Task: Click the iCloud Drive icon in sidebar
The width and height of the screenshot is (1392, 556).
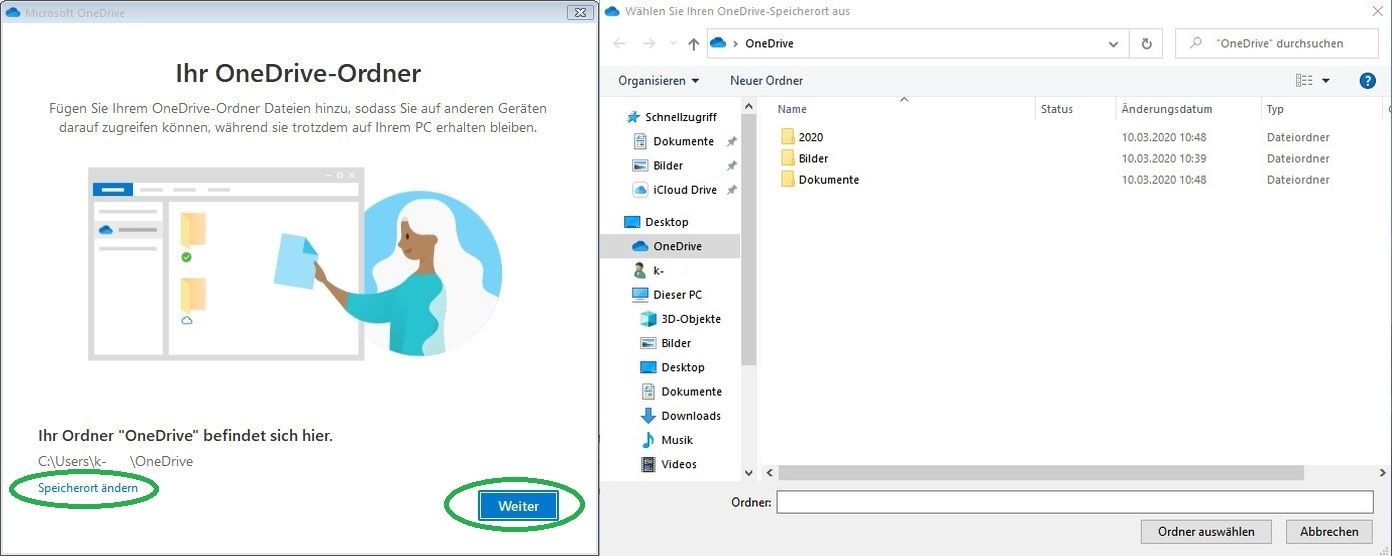Action: pyautogui.click(x=641, y=190)
